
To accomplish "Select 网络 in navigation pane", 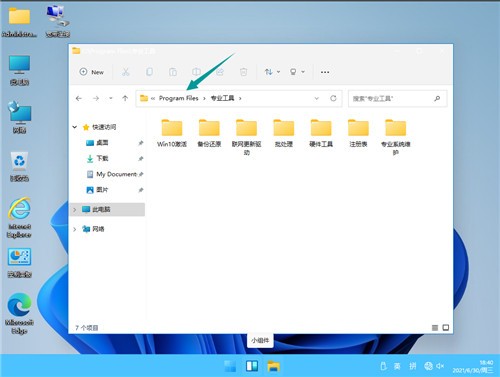I will 98,229.
